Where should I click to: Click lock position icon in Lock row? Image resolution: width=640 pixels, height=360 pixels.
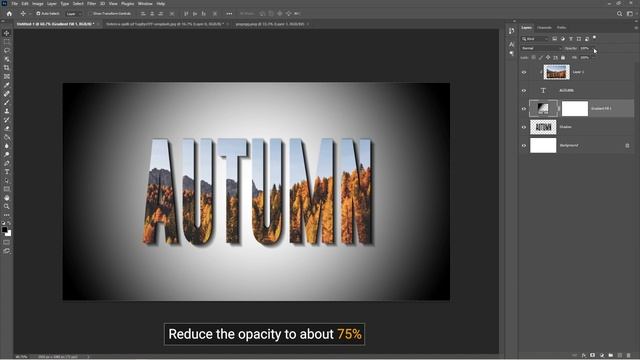click(x=548, y=58)
